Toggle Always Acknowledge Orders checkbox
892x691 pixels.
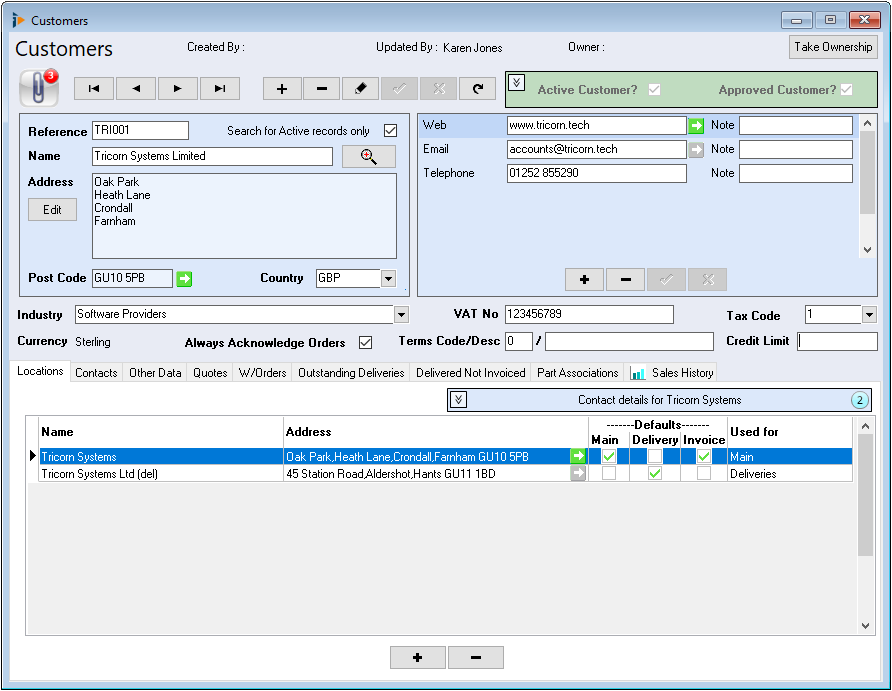pyautogui.click(x=365, y=343)
